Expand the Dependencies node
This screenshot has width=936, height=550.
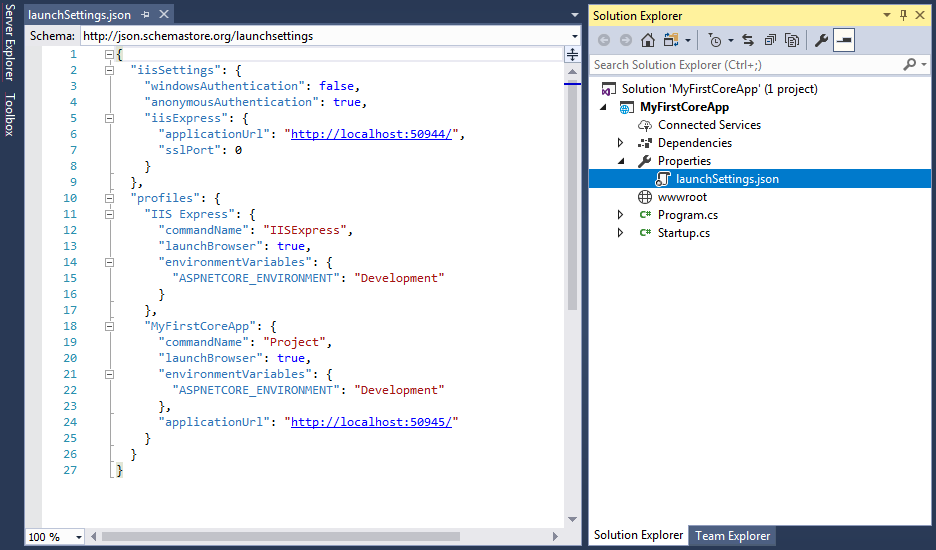click(x=621, y=143)
